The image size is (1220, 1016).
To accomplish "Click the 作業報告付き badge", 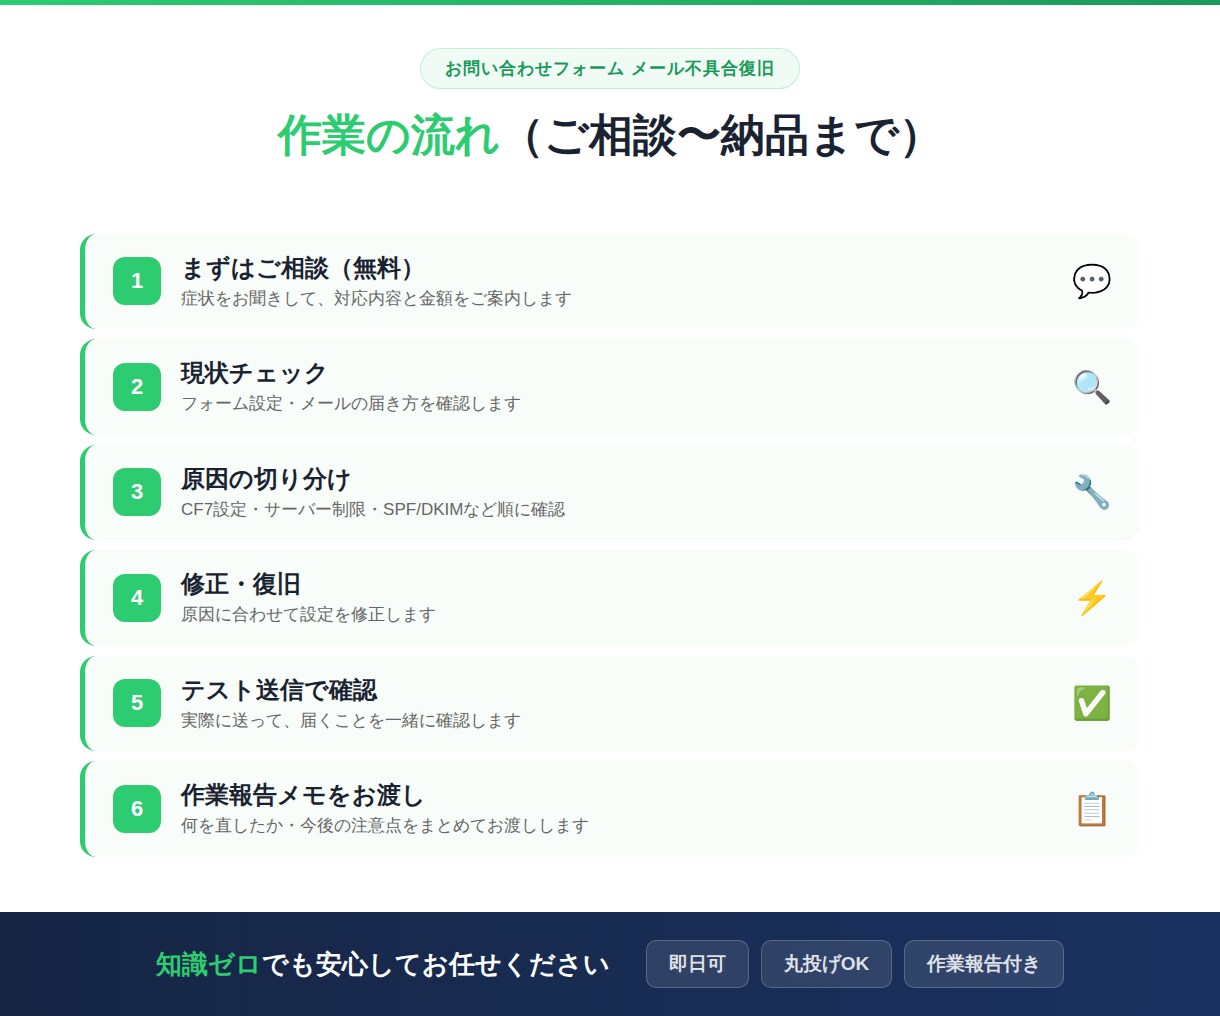I will (983, 964).
